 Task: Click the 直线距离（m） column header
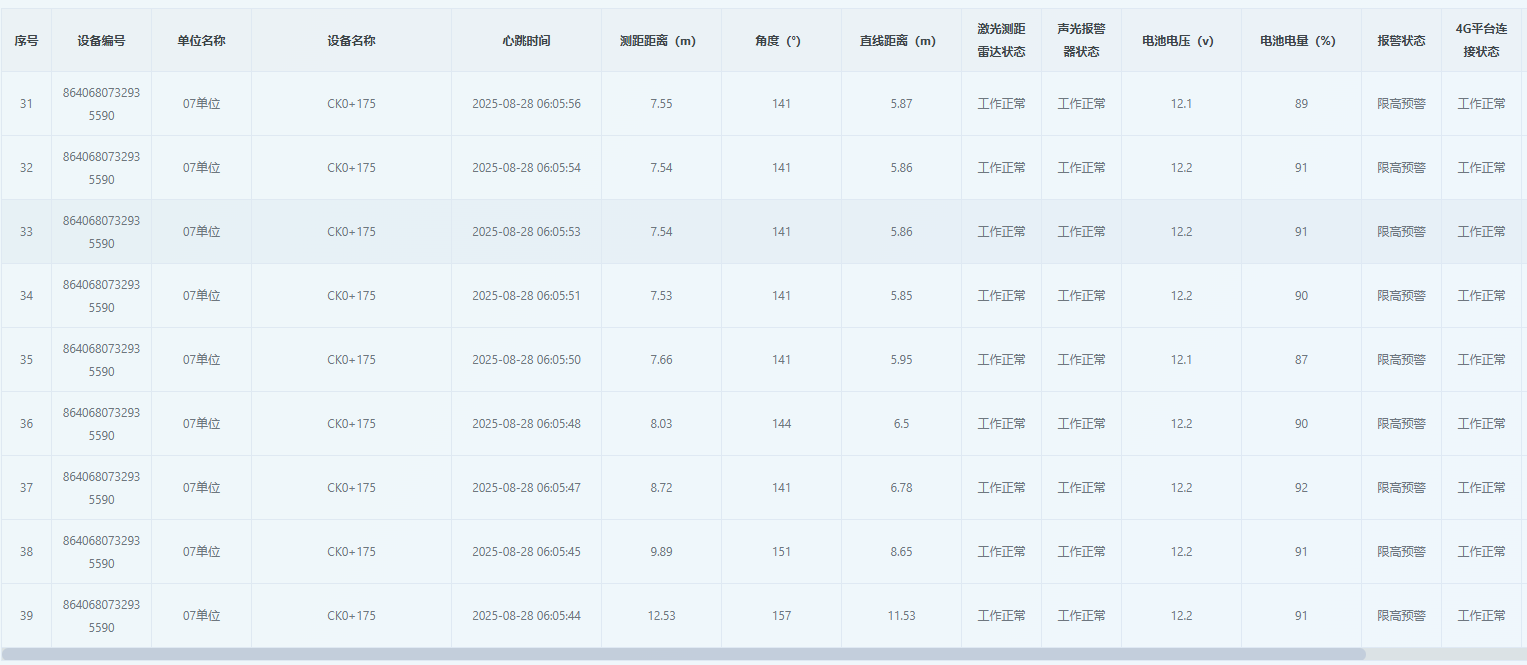pos(901,41)
